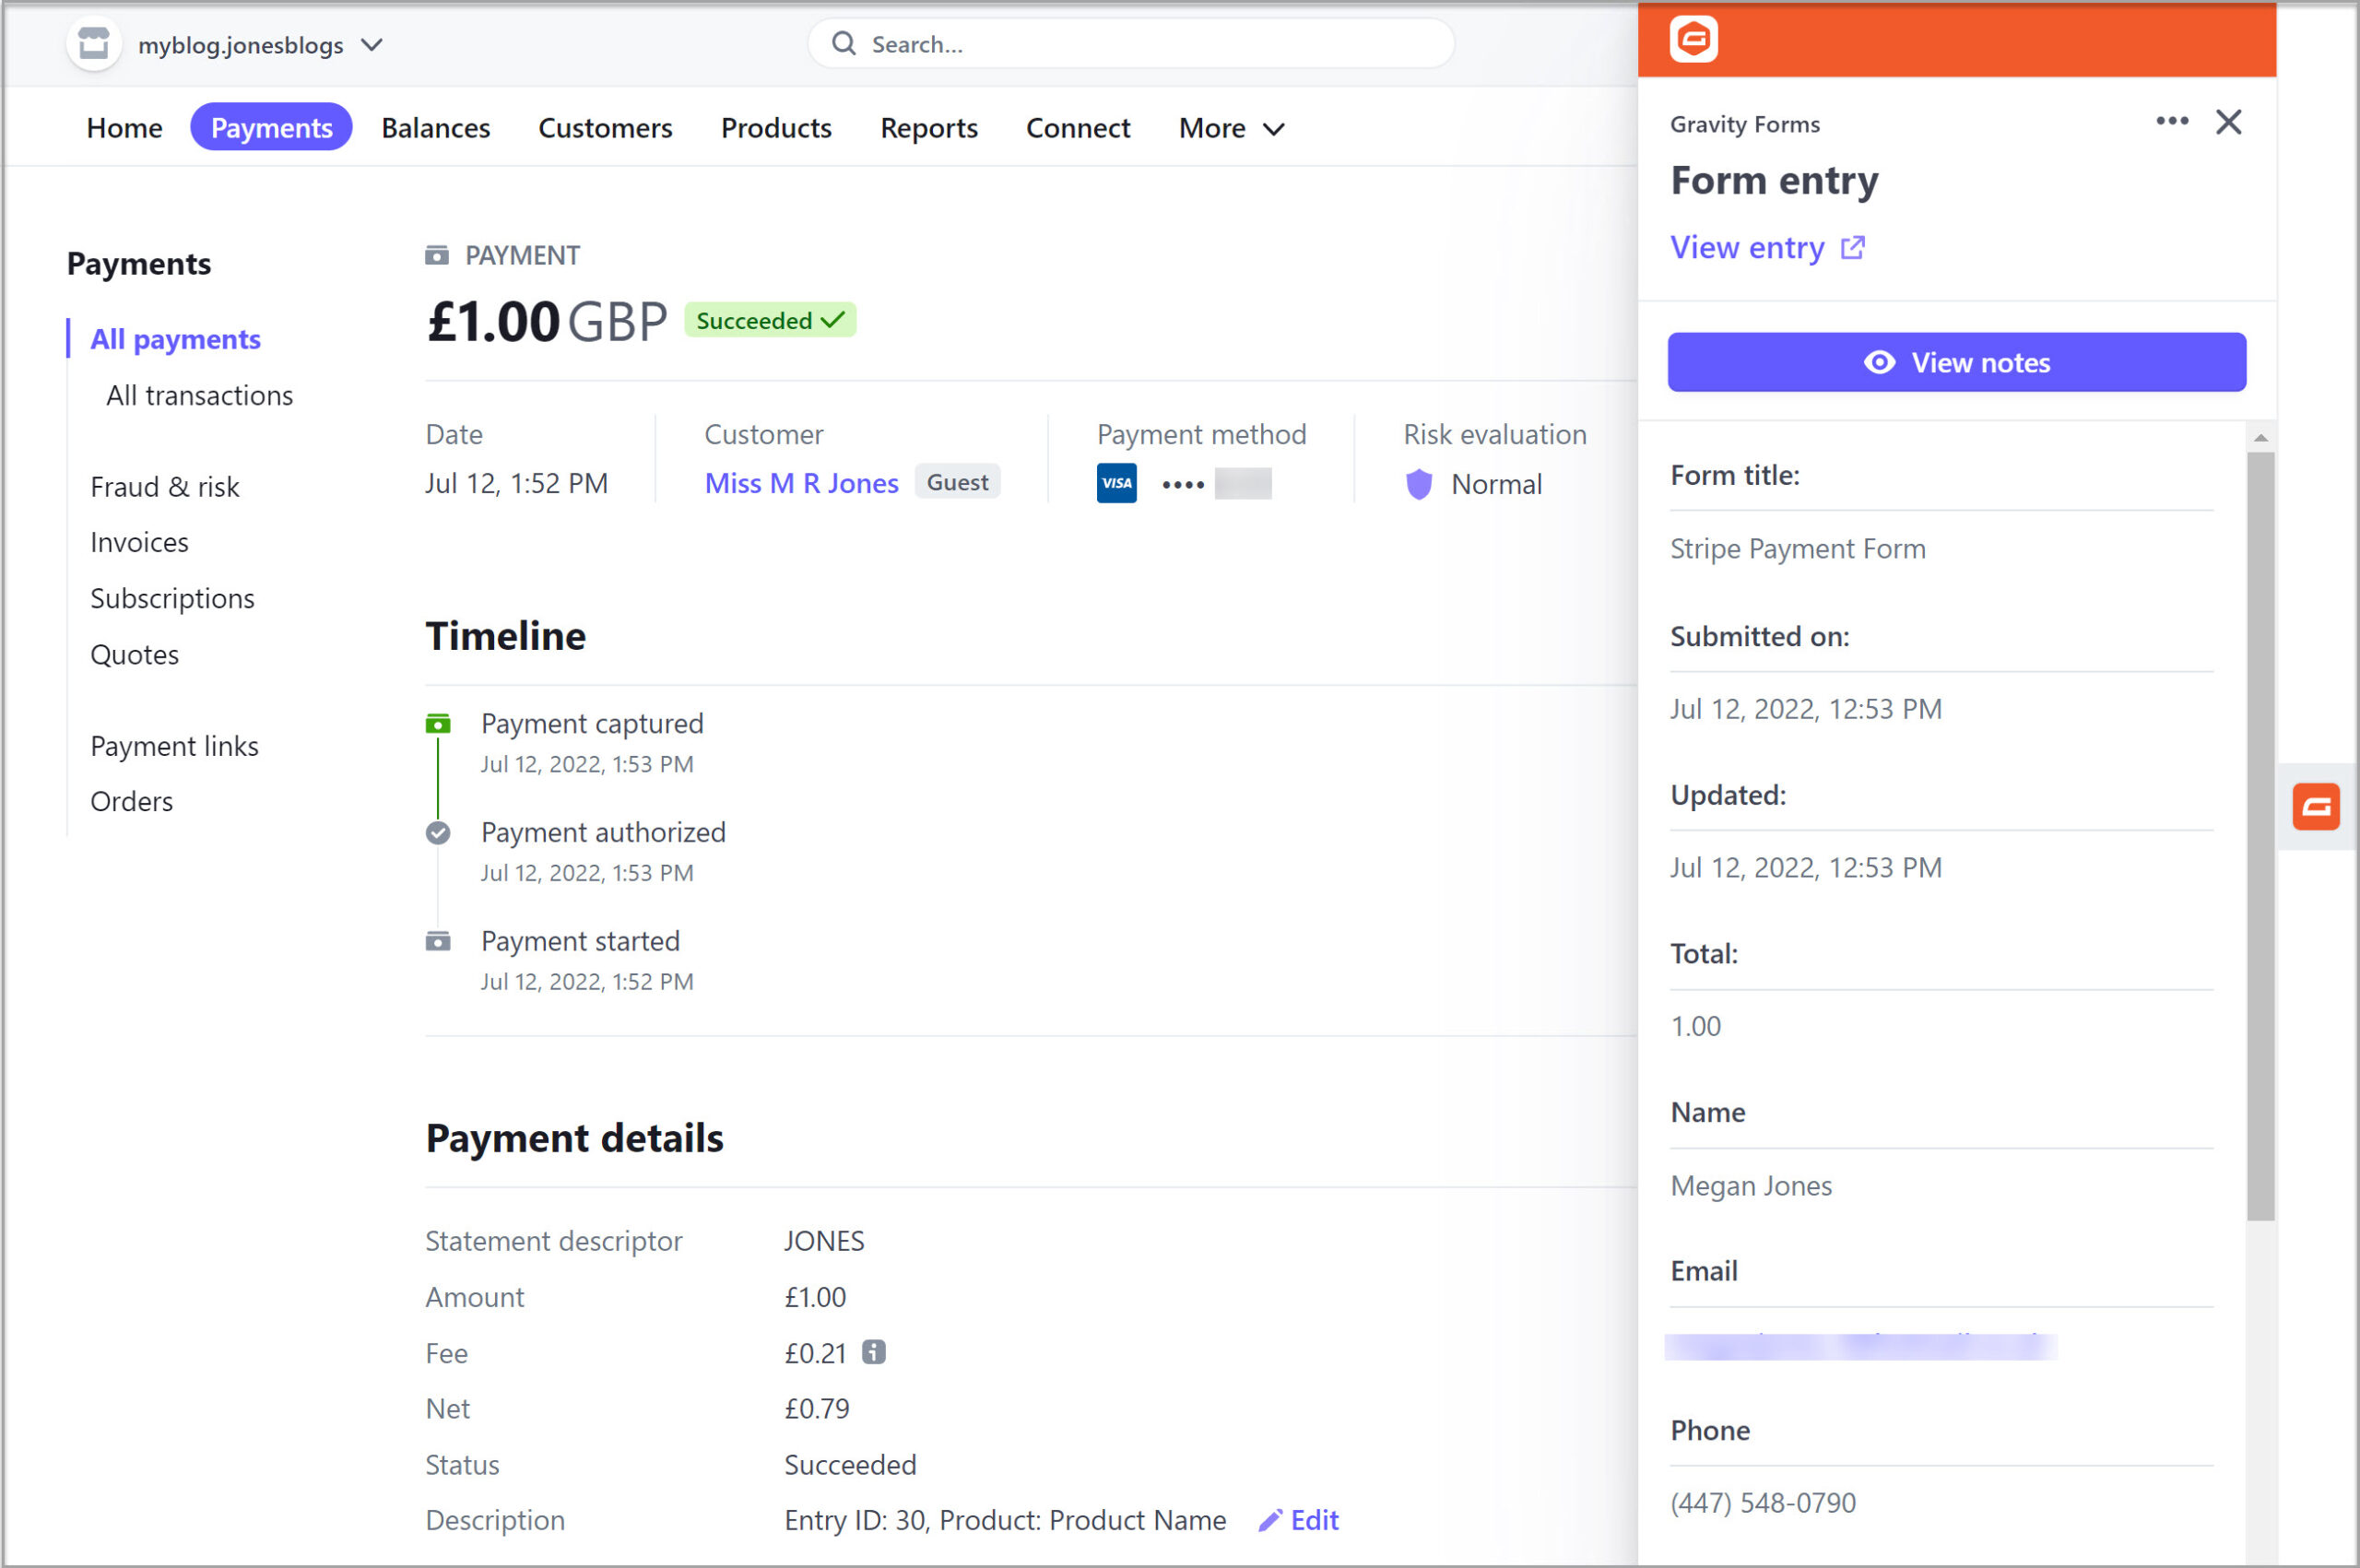
Task: Select Subscriptions in the Payments sidebar
Action: tap(172, 598)
